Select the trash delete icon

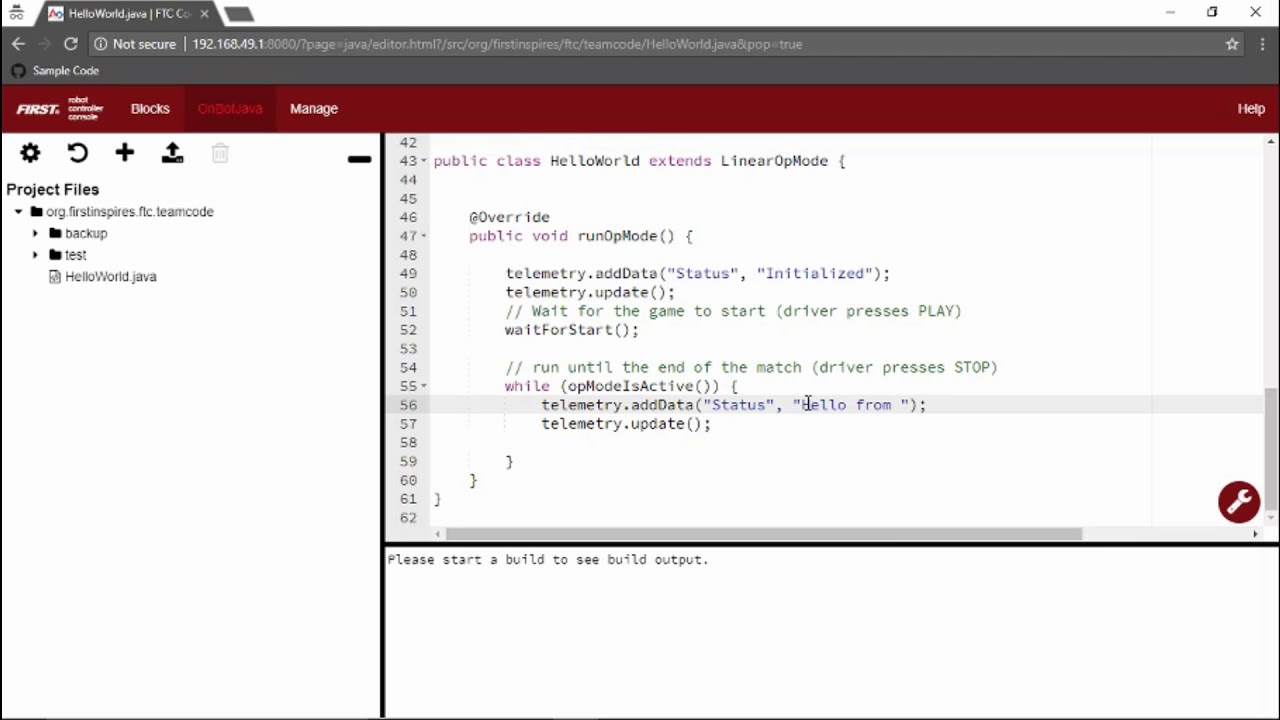[x=220, y=152]
